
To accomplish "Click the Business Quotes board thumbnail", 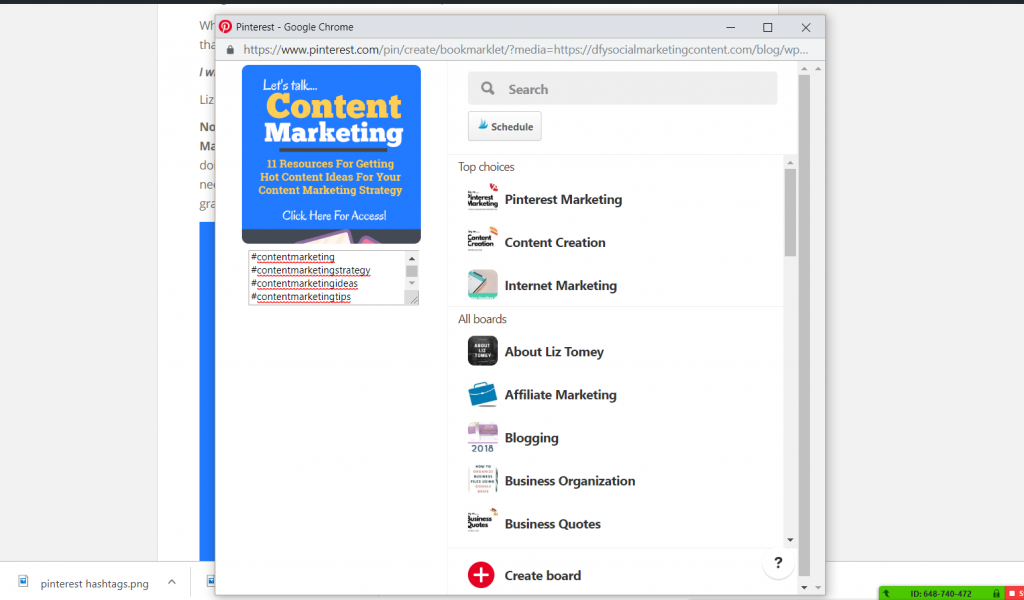I will tap(483, 523).
